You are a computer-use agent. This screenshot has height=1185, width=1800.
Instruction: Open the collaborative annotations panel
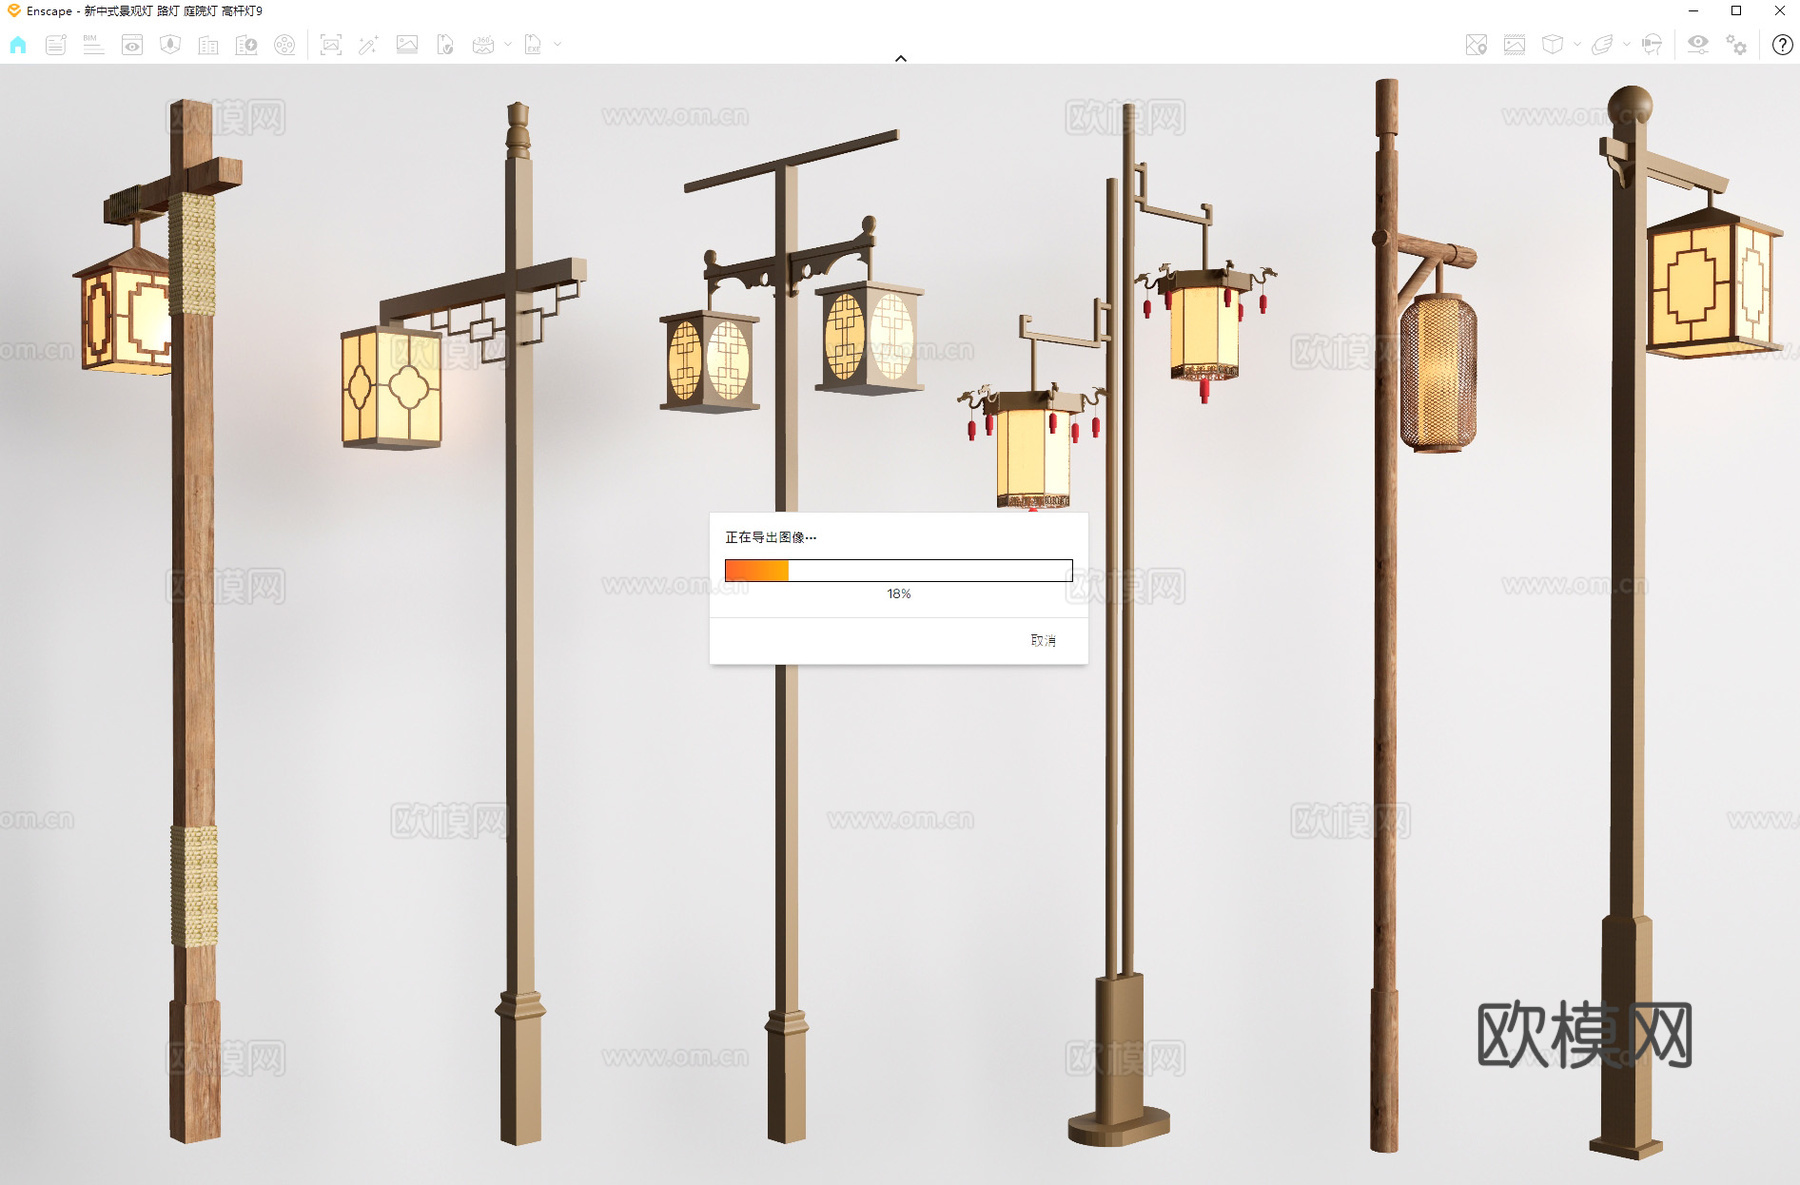pyautogui.click(x=56, y=45)
